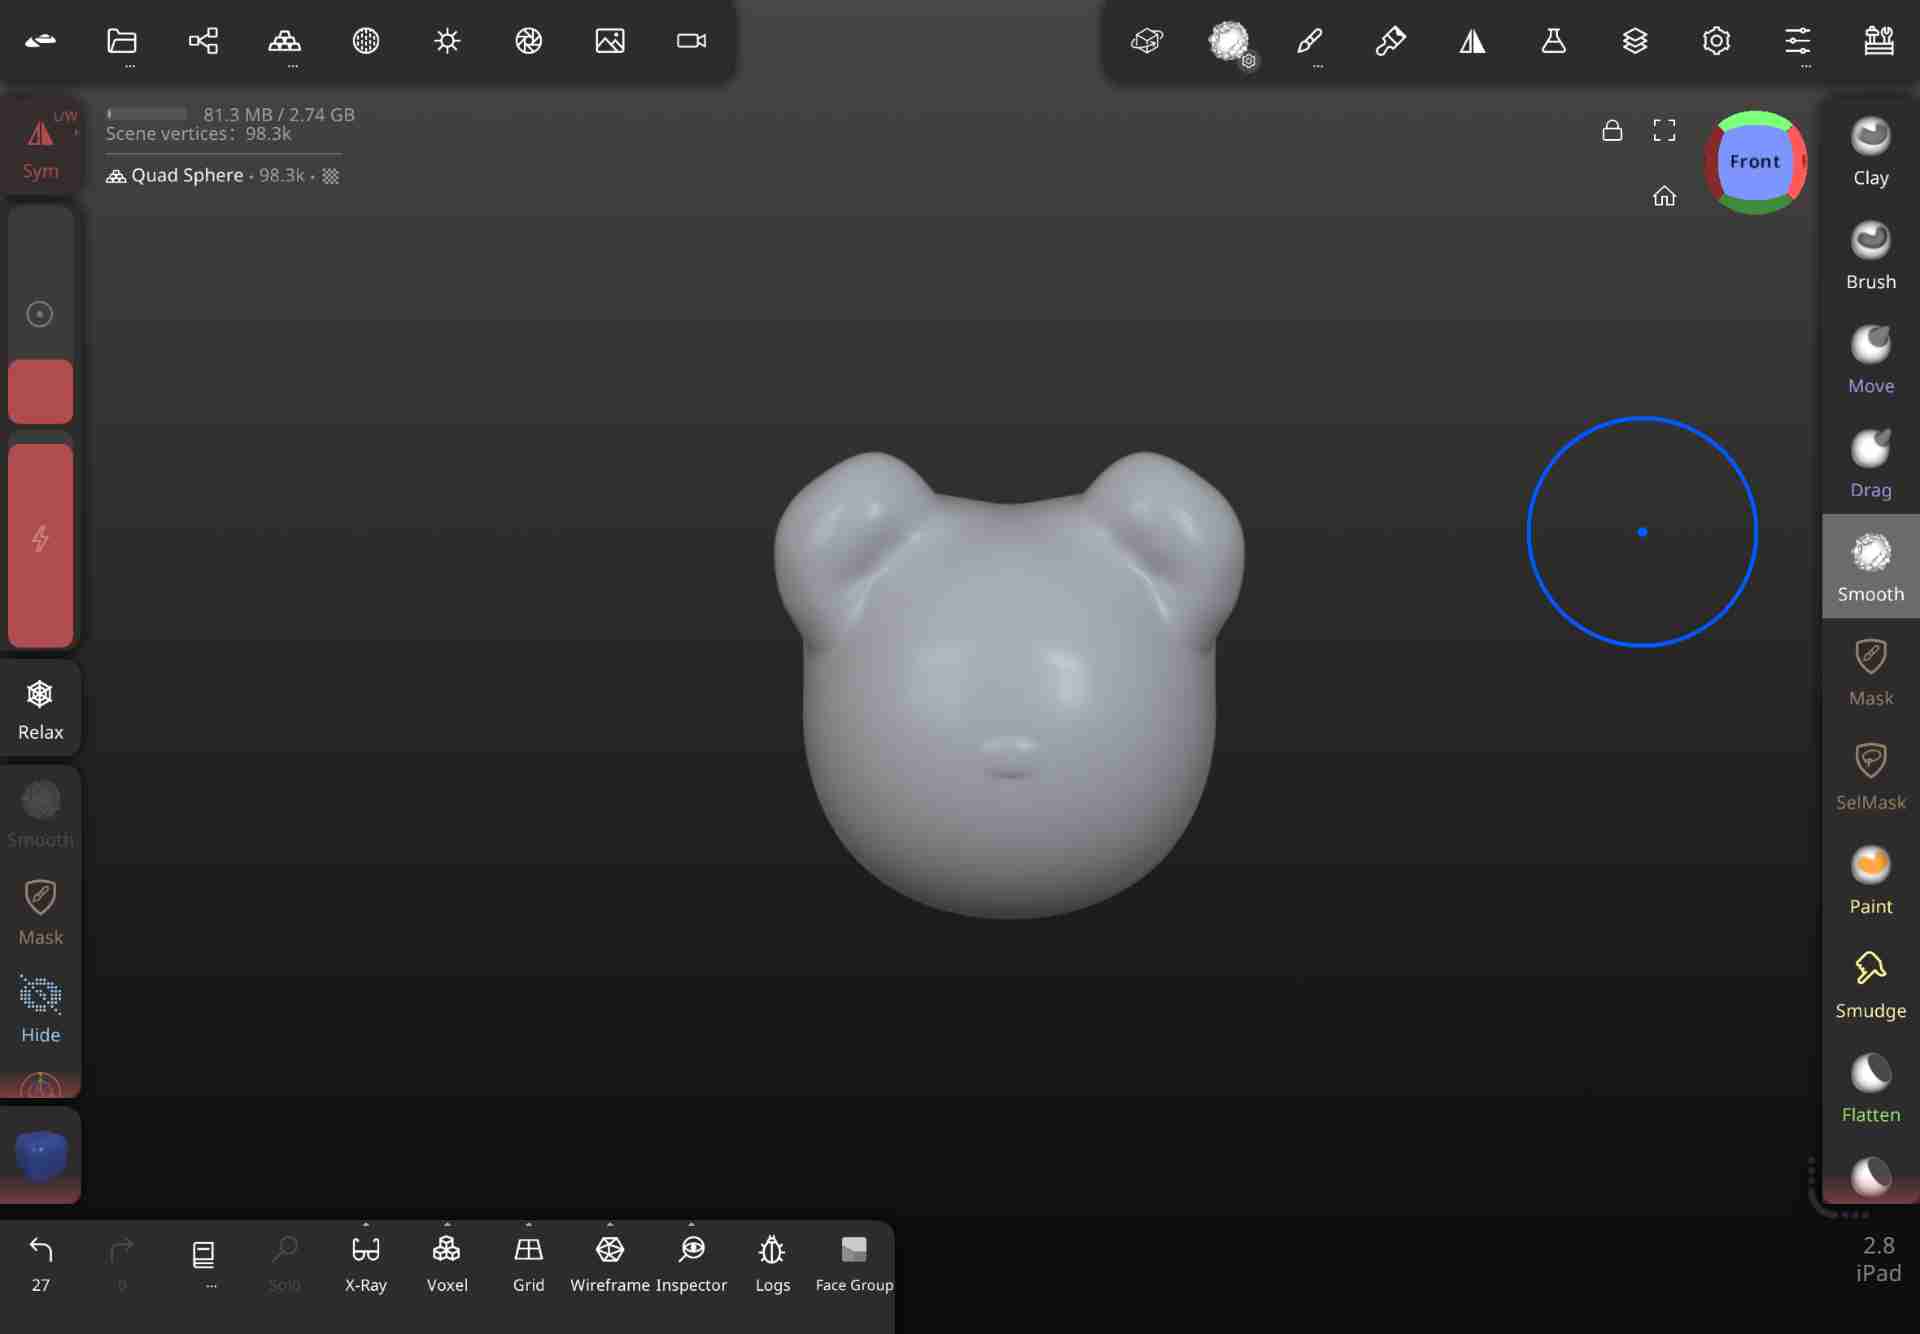This screenshot has width=1920, height=1334.
Task: Open the Logs bug panel
Action: tap(772, 1262)
